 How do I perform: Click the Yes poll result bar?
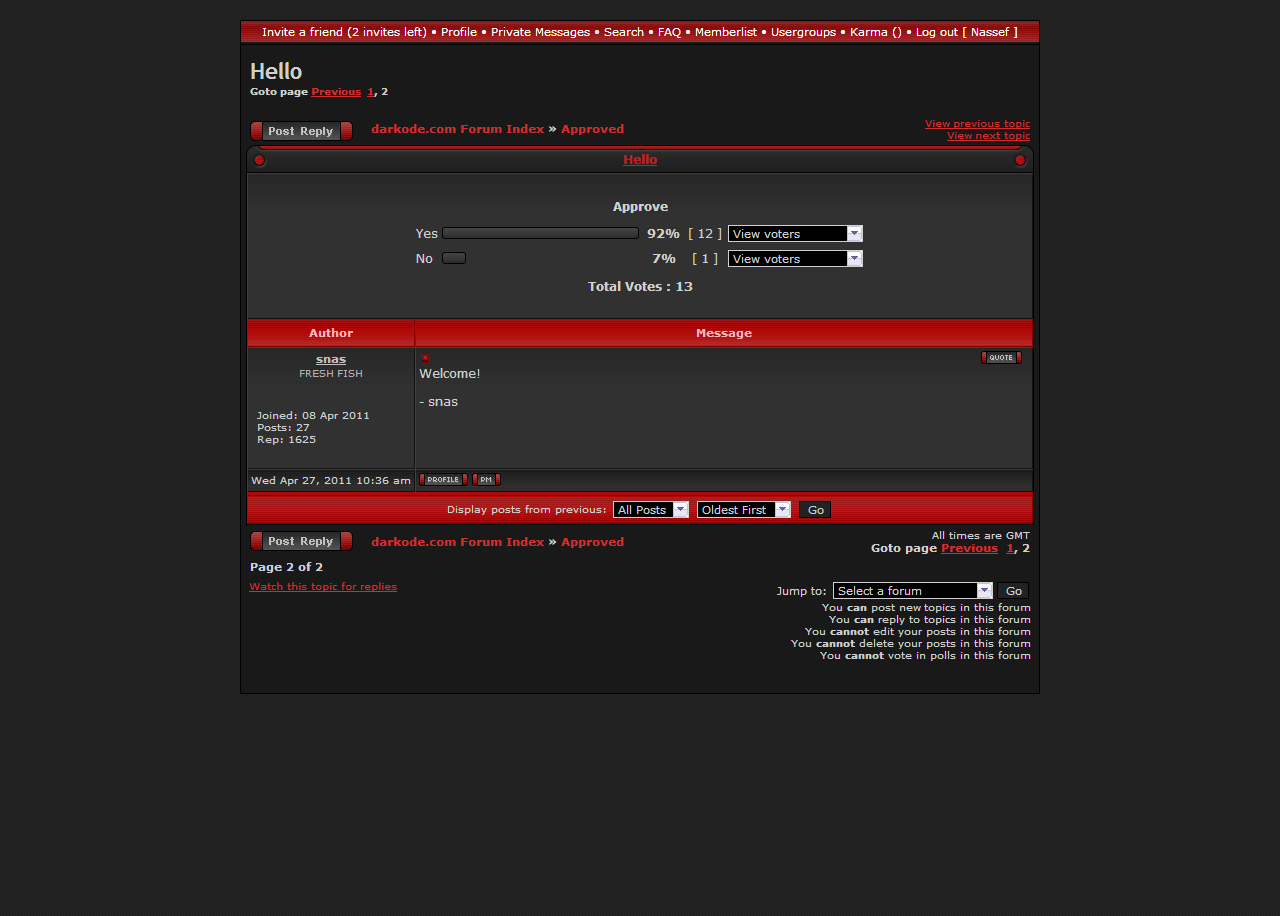pyautogui.click(x=540, y=233)
